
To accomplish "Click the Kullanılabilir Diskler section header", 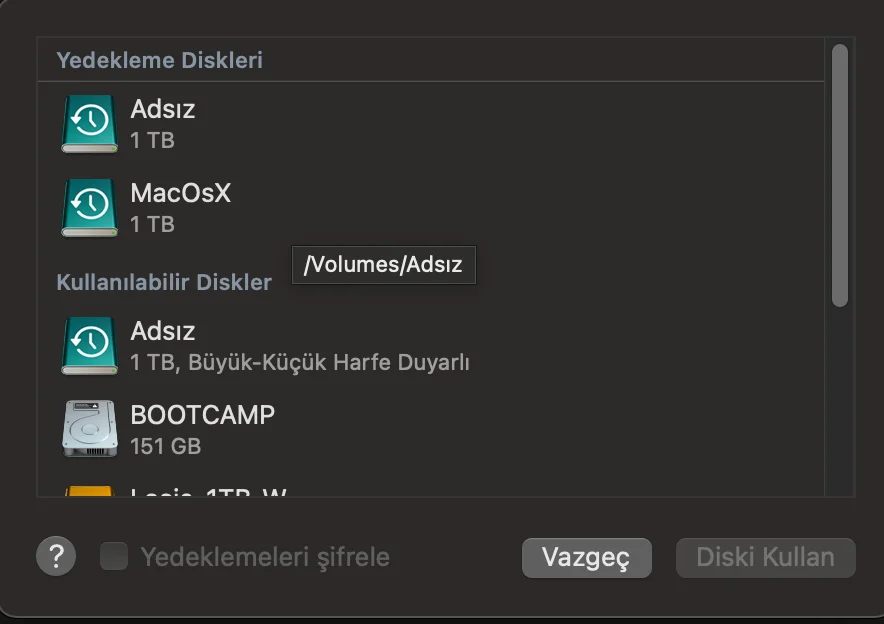I will (164, 282).
